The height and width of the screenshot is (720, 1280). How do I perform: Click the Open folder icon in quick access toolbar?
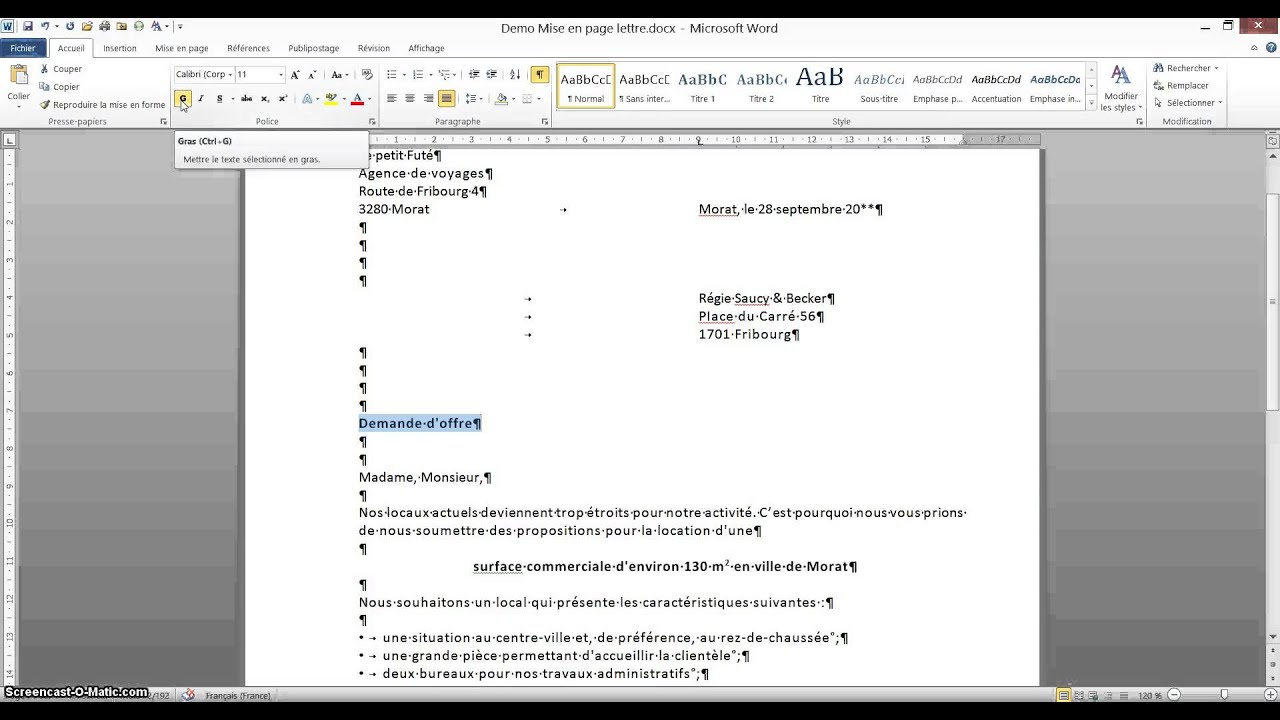tap(88, 26)
